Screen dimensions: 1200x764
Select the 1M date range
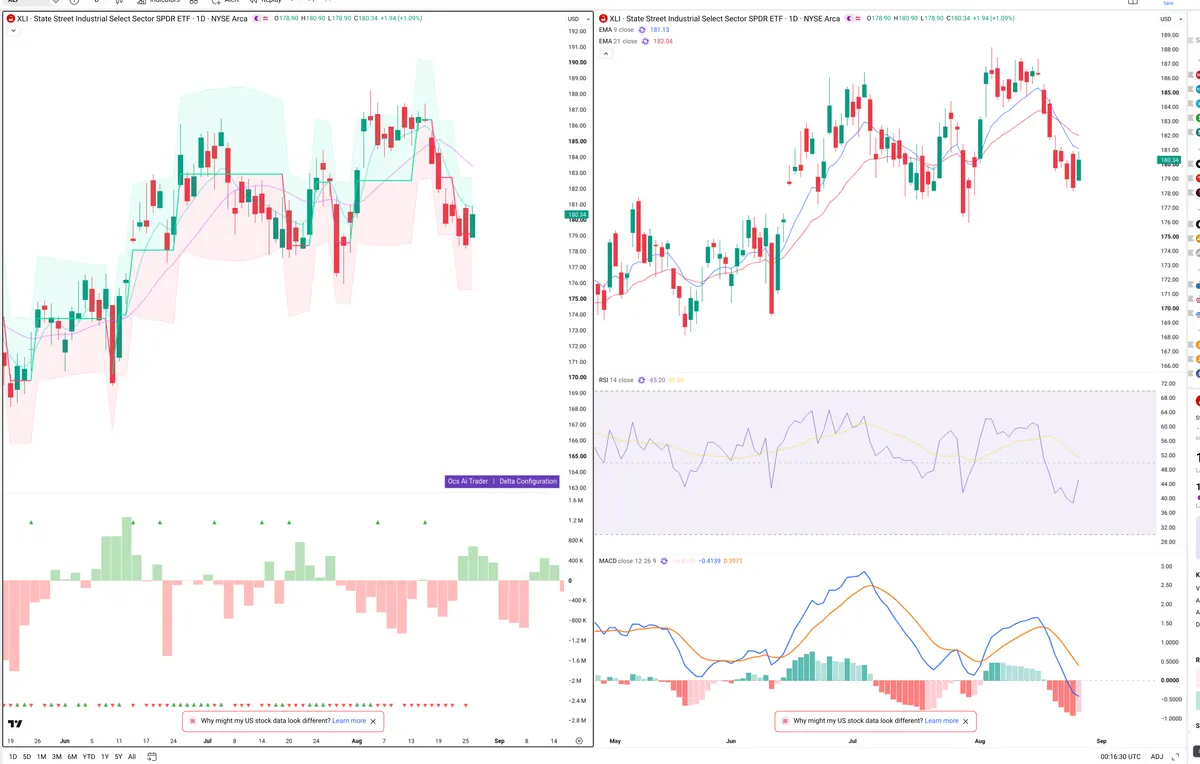[41, 757]
